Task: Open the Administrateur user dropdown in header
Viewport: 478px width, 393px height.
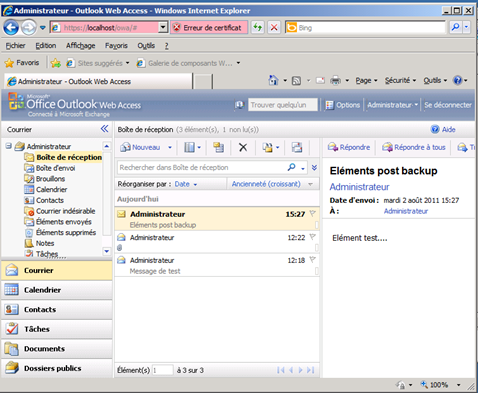Action: (x=392, y=105)
